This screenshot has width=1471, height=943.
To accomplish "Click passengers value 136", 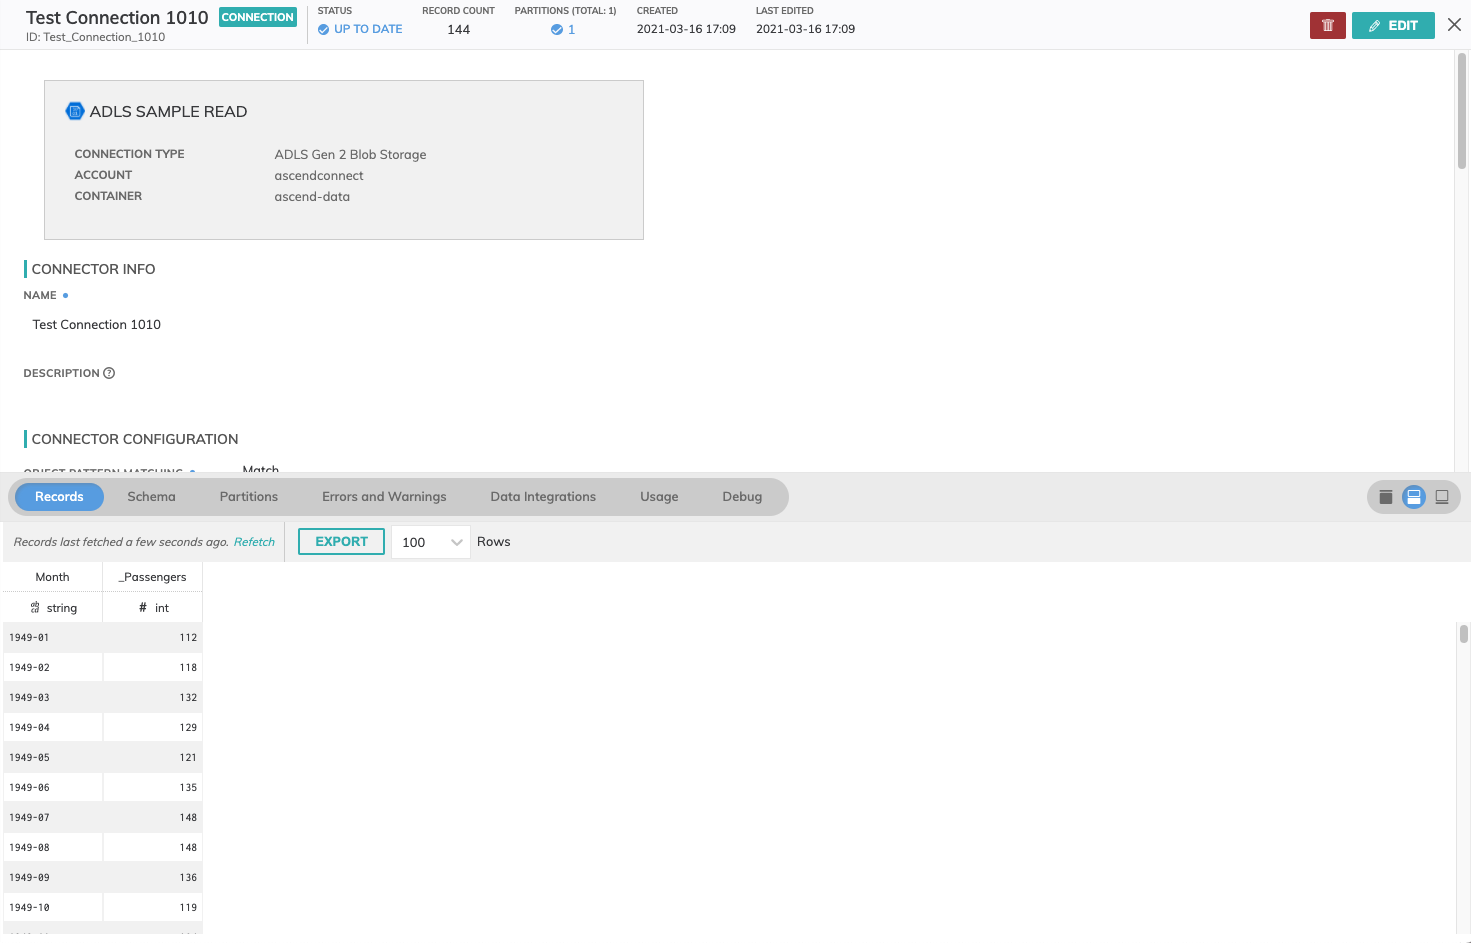I will (x=188, y=877).
